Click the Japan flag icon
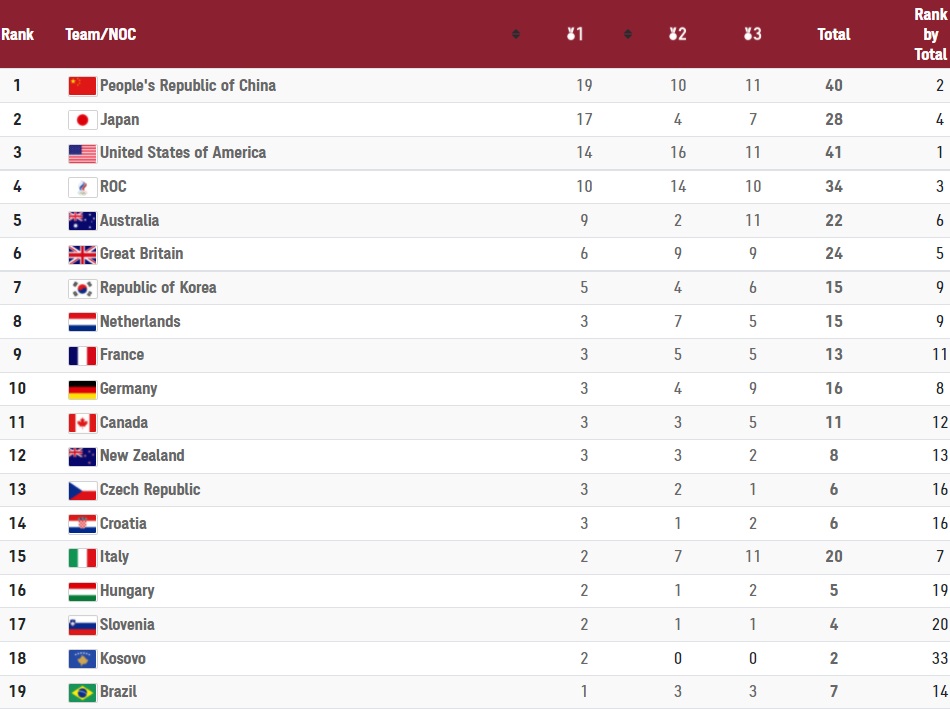 (x=82, y=120)
